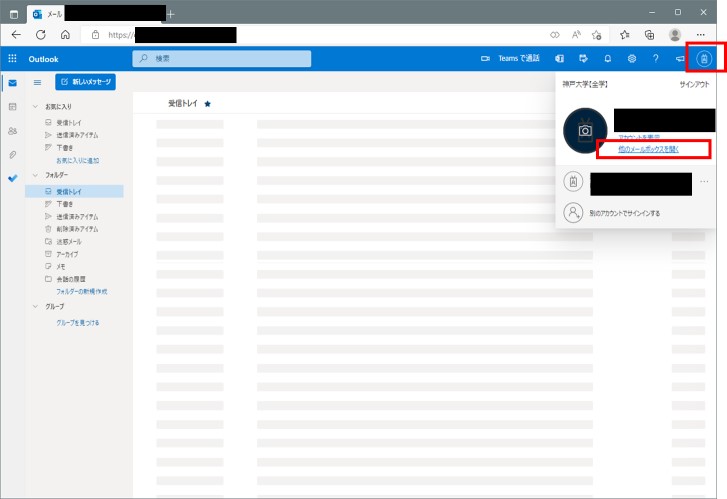
Task: Click the Teams で通話 label
Action: (x=519, y=58)
